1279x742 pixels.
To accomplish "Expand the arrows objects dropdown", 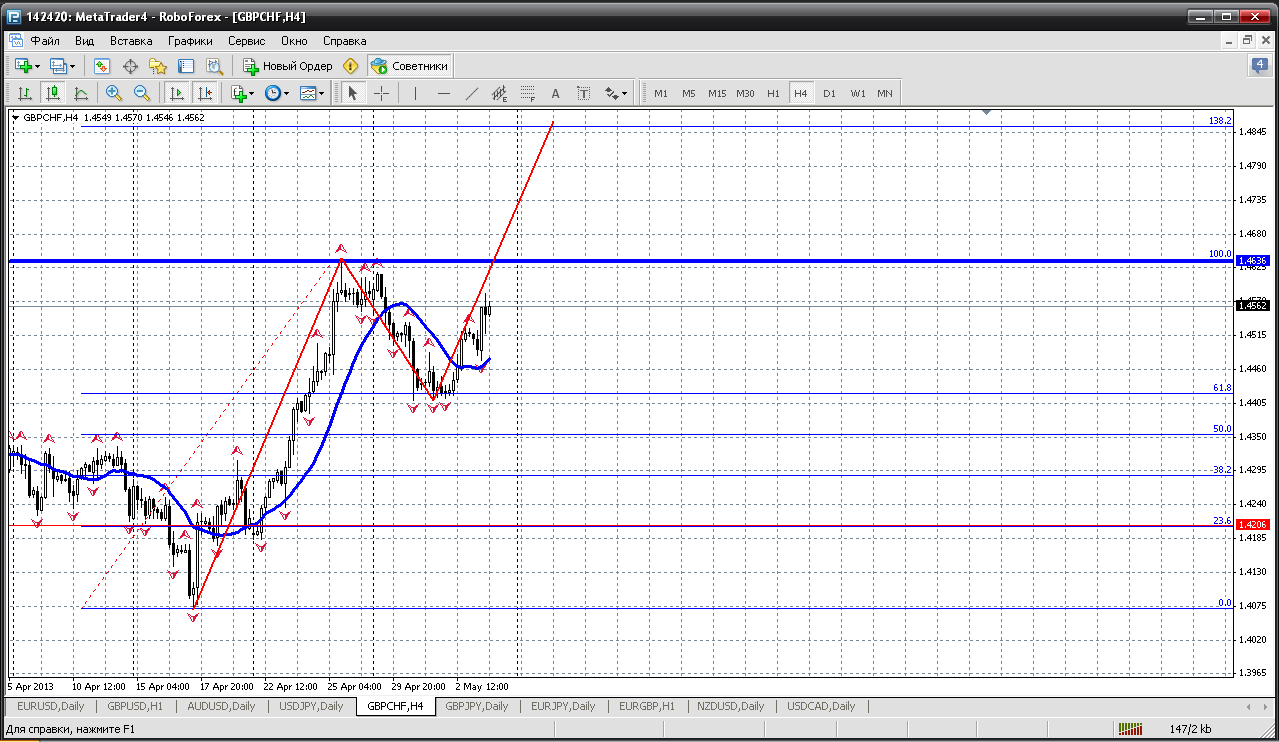I will click(x=625, y=93).
